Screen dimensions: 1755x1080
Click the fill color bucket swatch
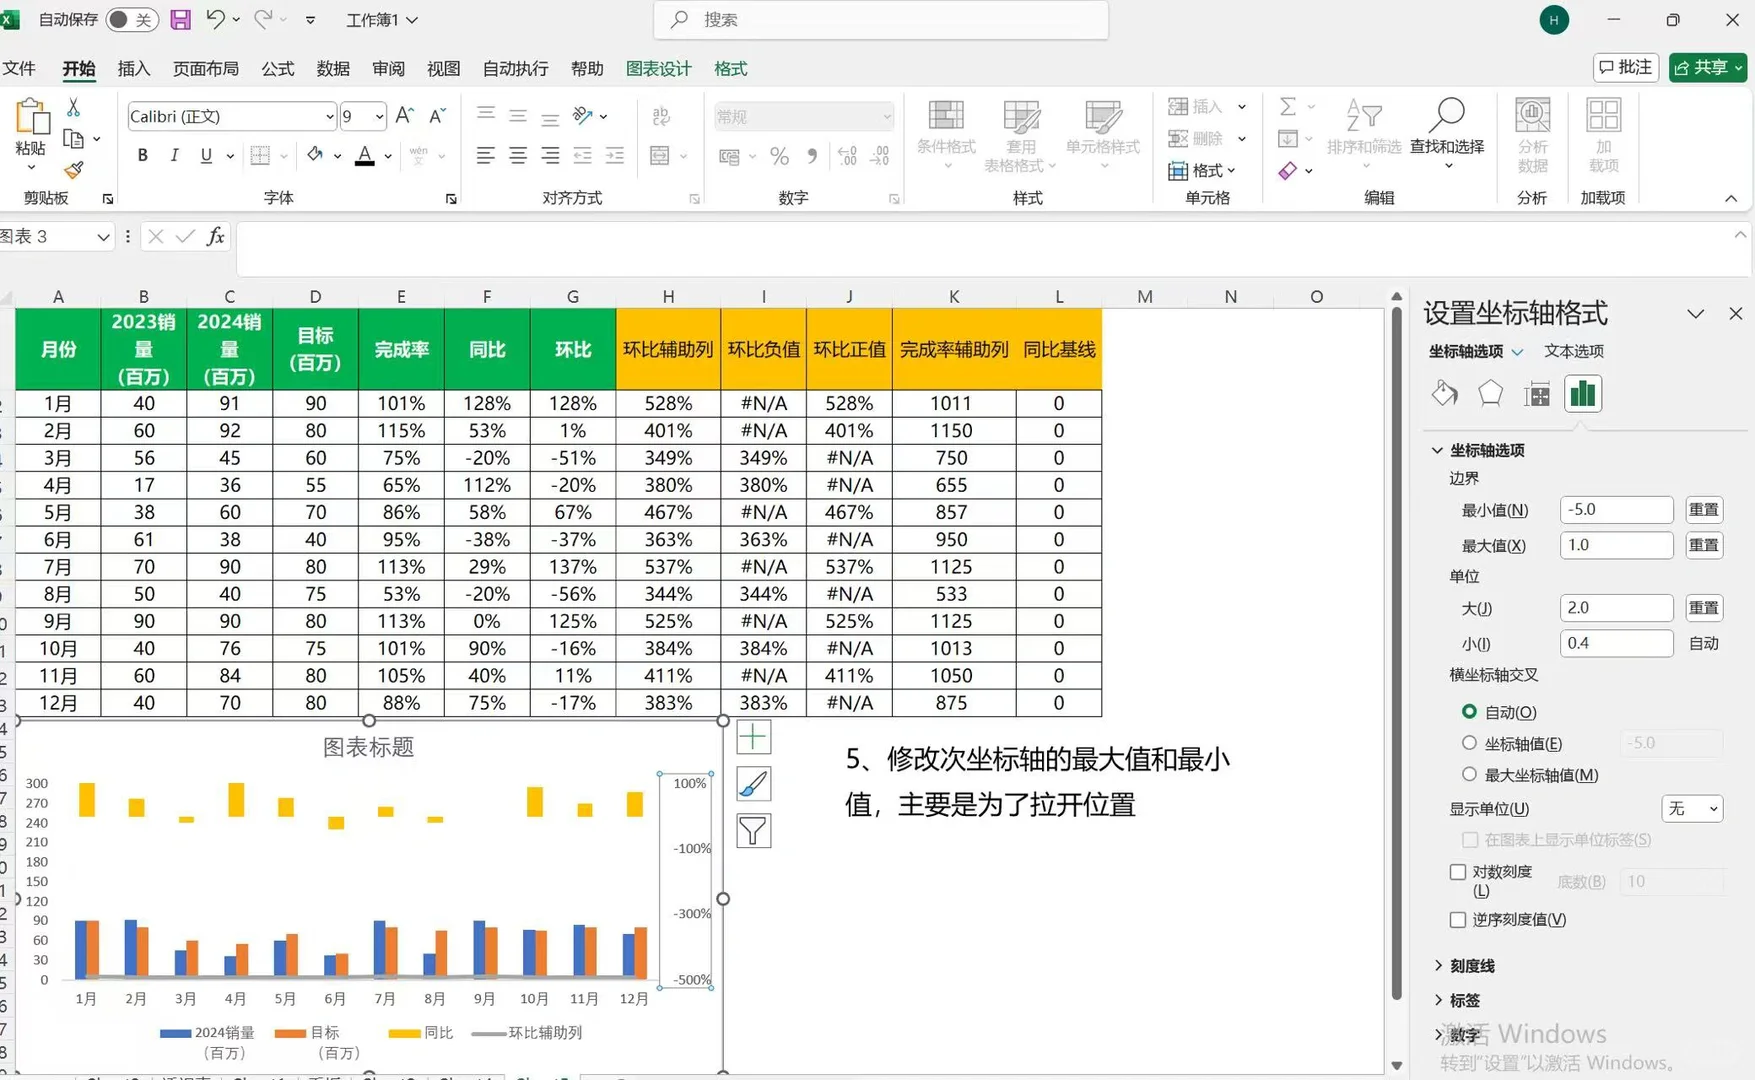coord(315,155)
